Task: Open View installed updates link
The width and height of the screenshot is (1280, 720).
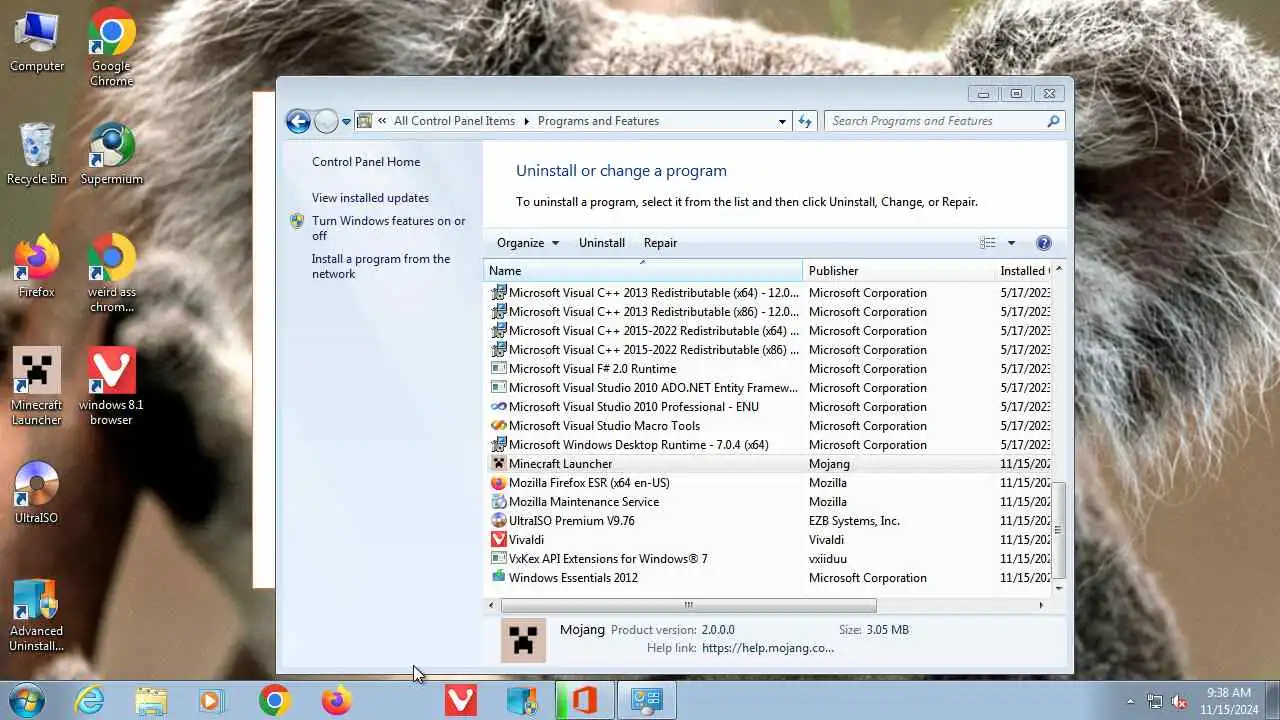Action: 370,198
